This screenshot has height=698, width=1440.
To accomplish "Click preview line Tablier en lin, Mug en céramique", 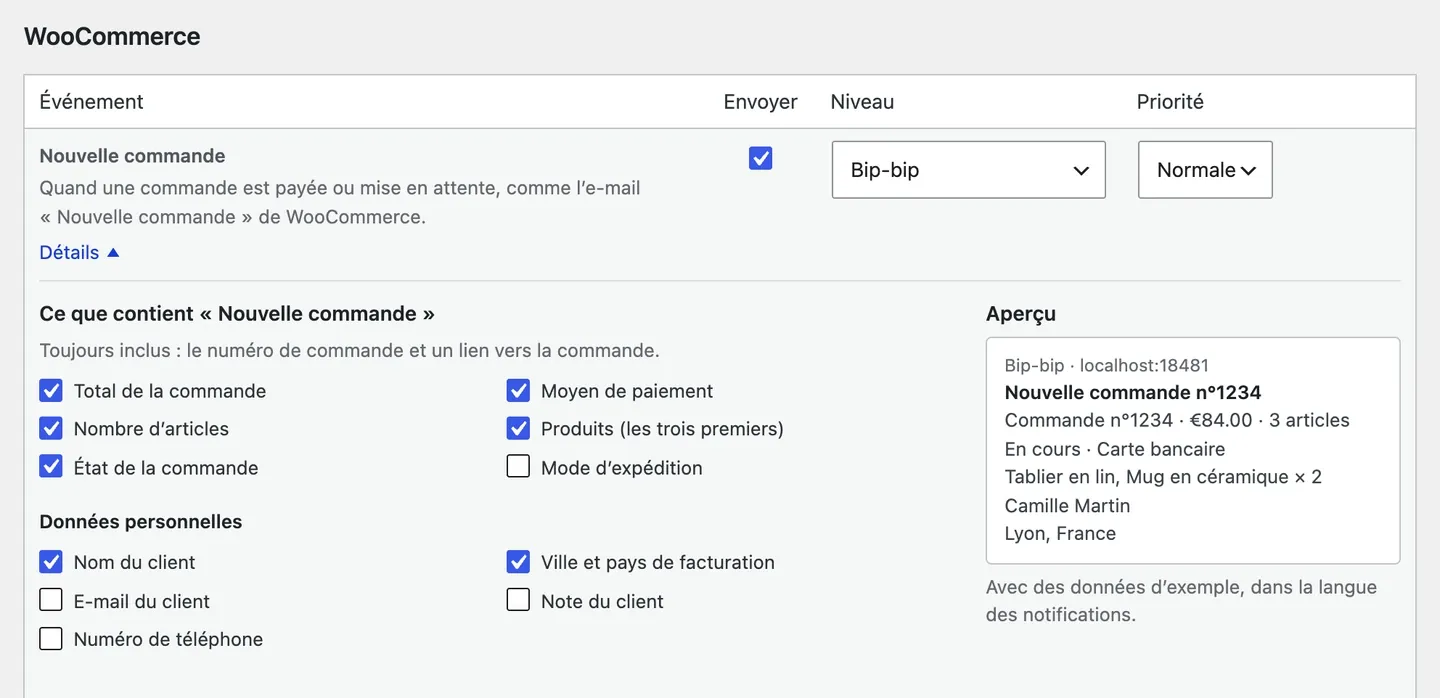I will click(1163, 477).
